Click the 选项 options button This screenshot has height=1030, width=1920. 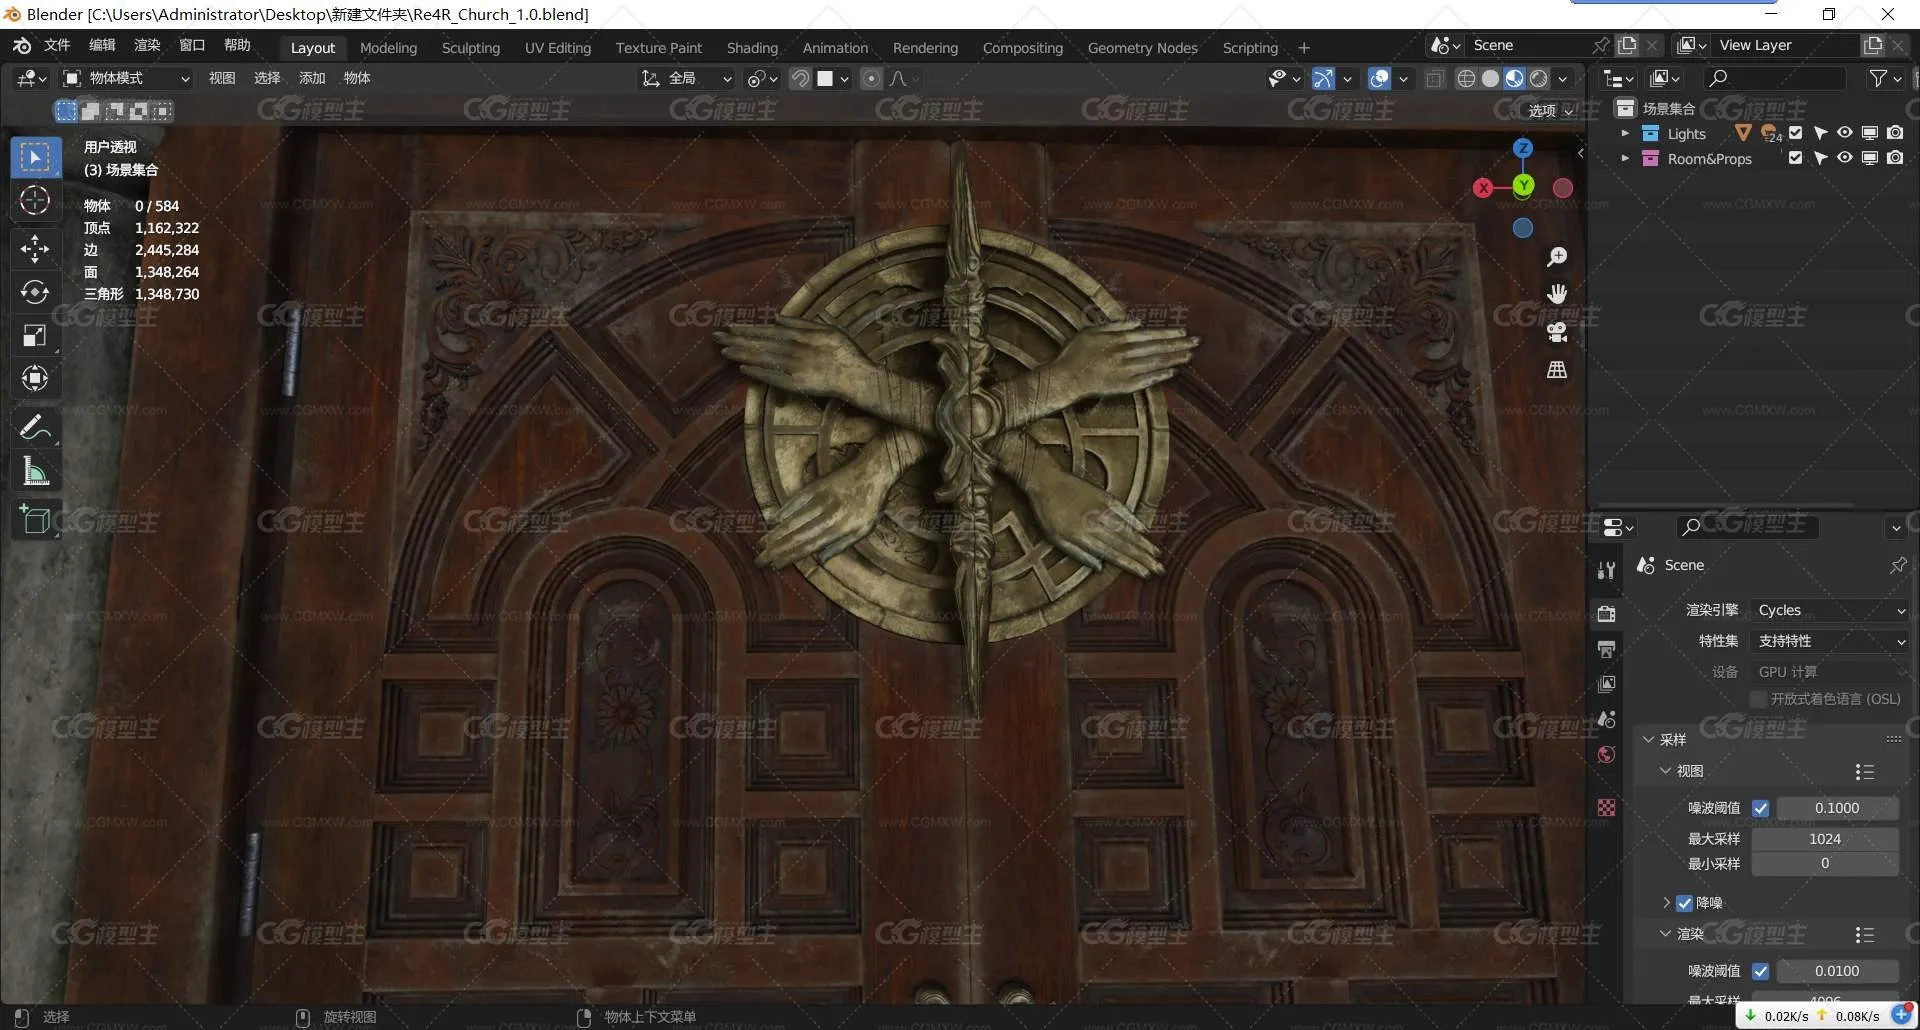(x=1550, y=111)
